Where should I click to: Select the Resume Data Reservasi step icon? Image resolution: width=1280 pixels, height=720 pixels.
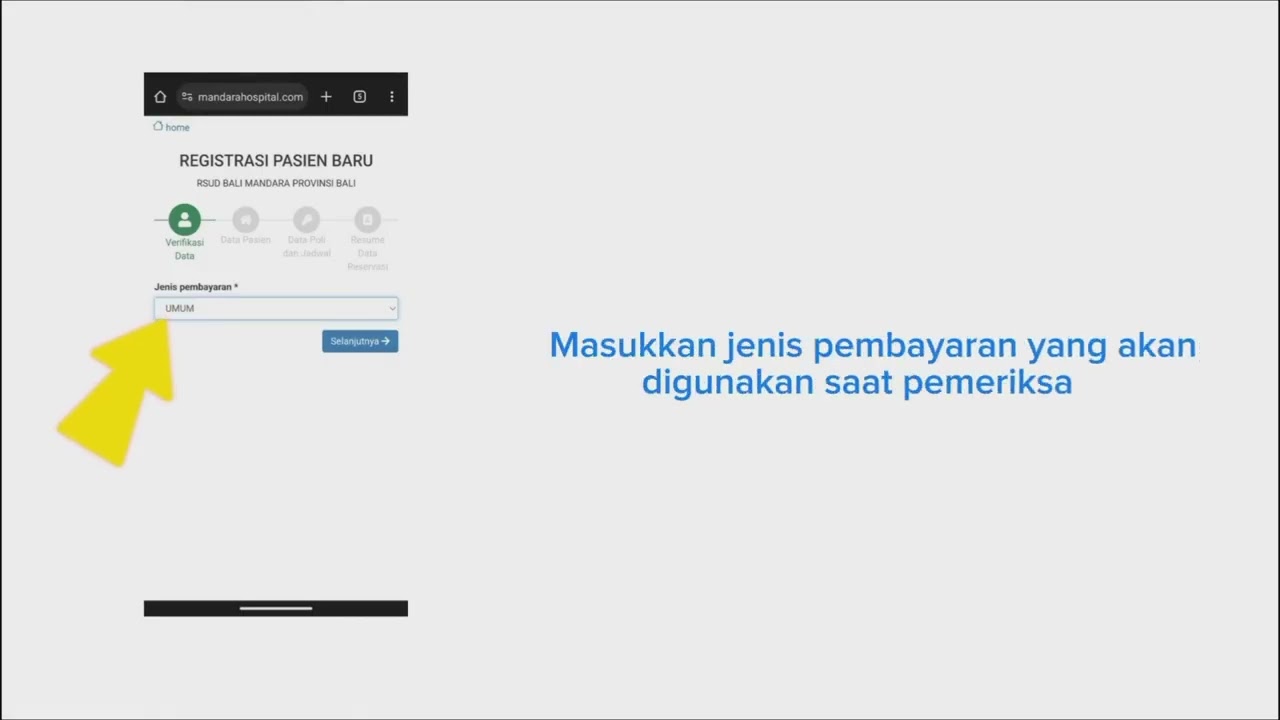(367, 219)
